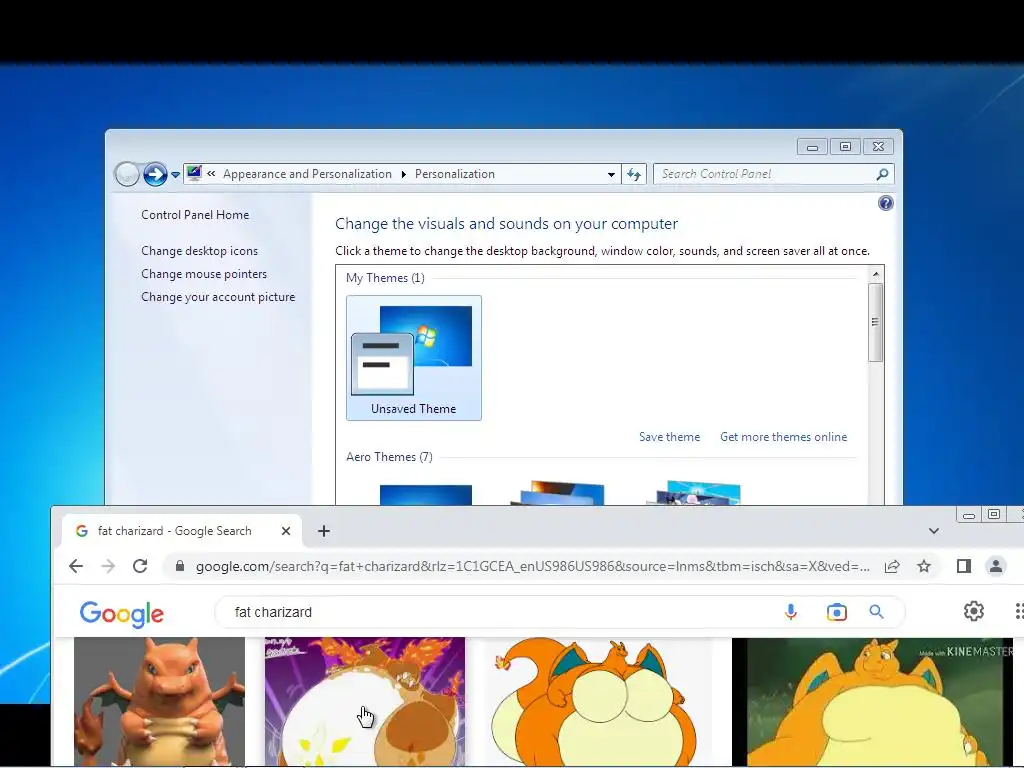Expand the hidden breadcrumb chevrons in address bar
Image resolution: width=1024 pixels, height=768 pixels.
pyautogui.click(x=211, y=174)
